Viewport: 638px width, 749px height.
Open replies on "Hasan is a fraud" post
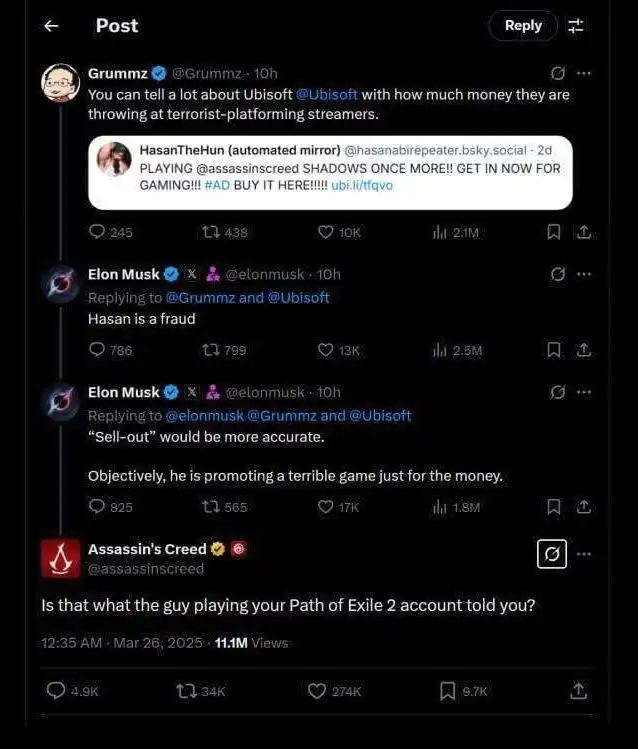(x=98, y=350)
